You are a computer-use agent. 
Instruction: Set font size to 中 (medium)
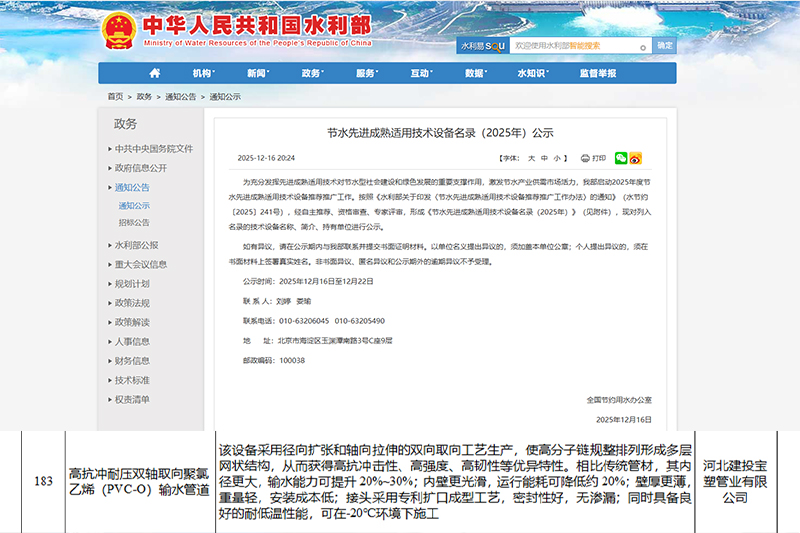(544, 158)
